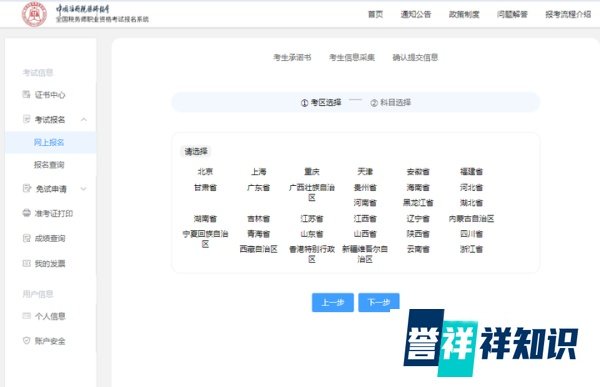Choose 山西省 as exam region
The image size is (600, 387).
365,234
